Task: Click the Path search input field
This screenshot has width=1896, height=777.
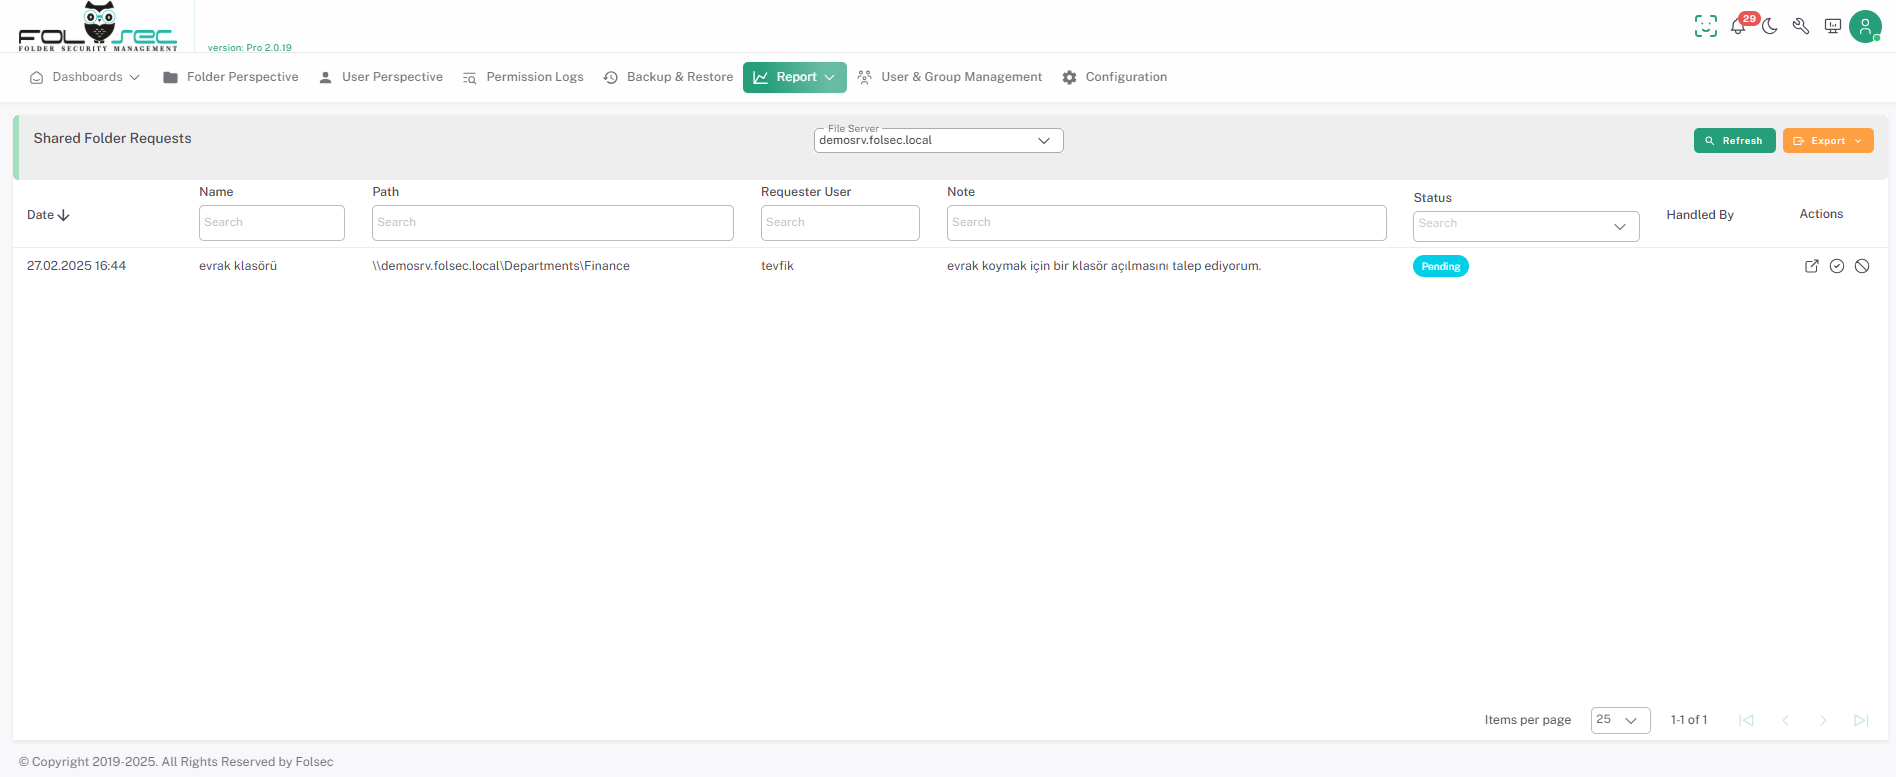Action: tap(552, 223)
